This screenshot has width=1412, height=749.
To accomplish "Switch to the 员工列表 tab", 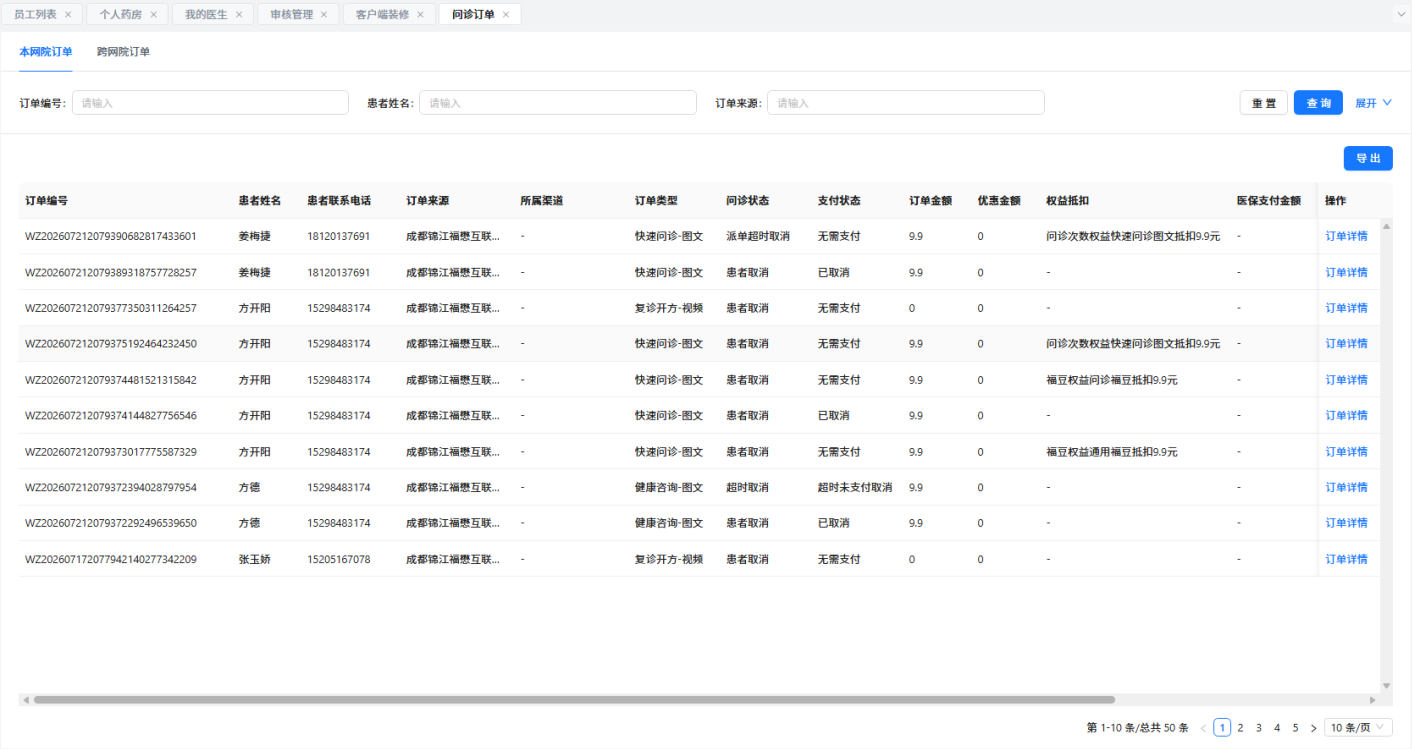I will 35,15.
